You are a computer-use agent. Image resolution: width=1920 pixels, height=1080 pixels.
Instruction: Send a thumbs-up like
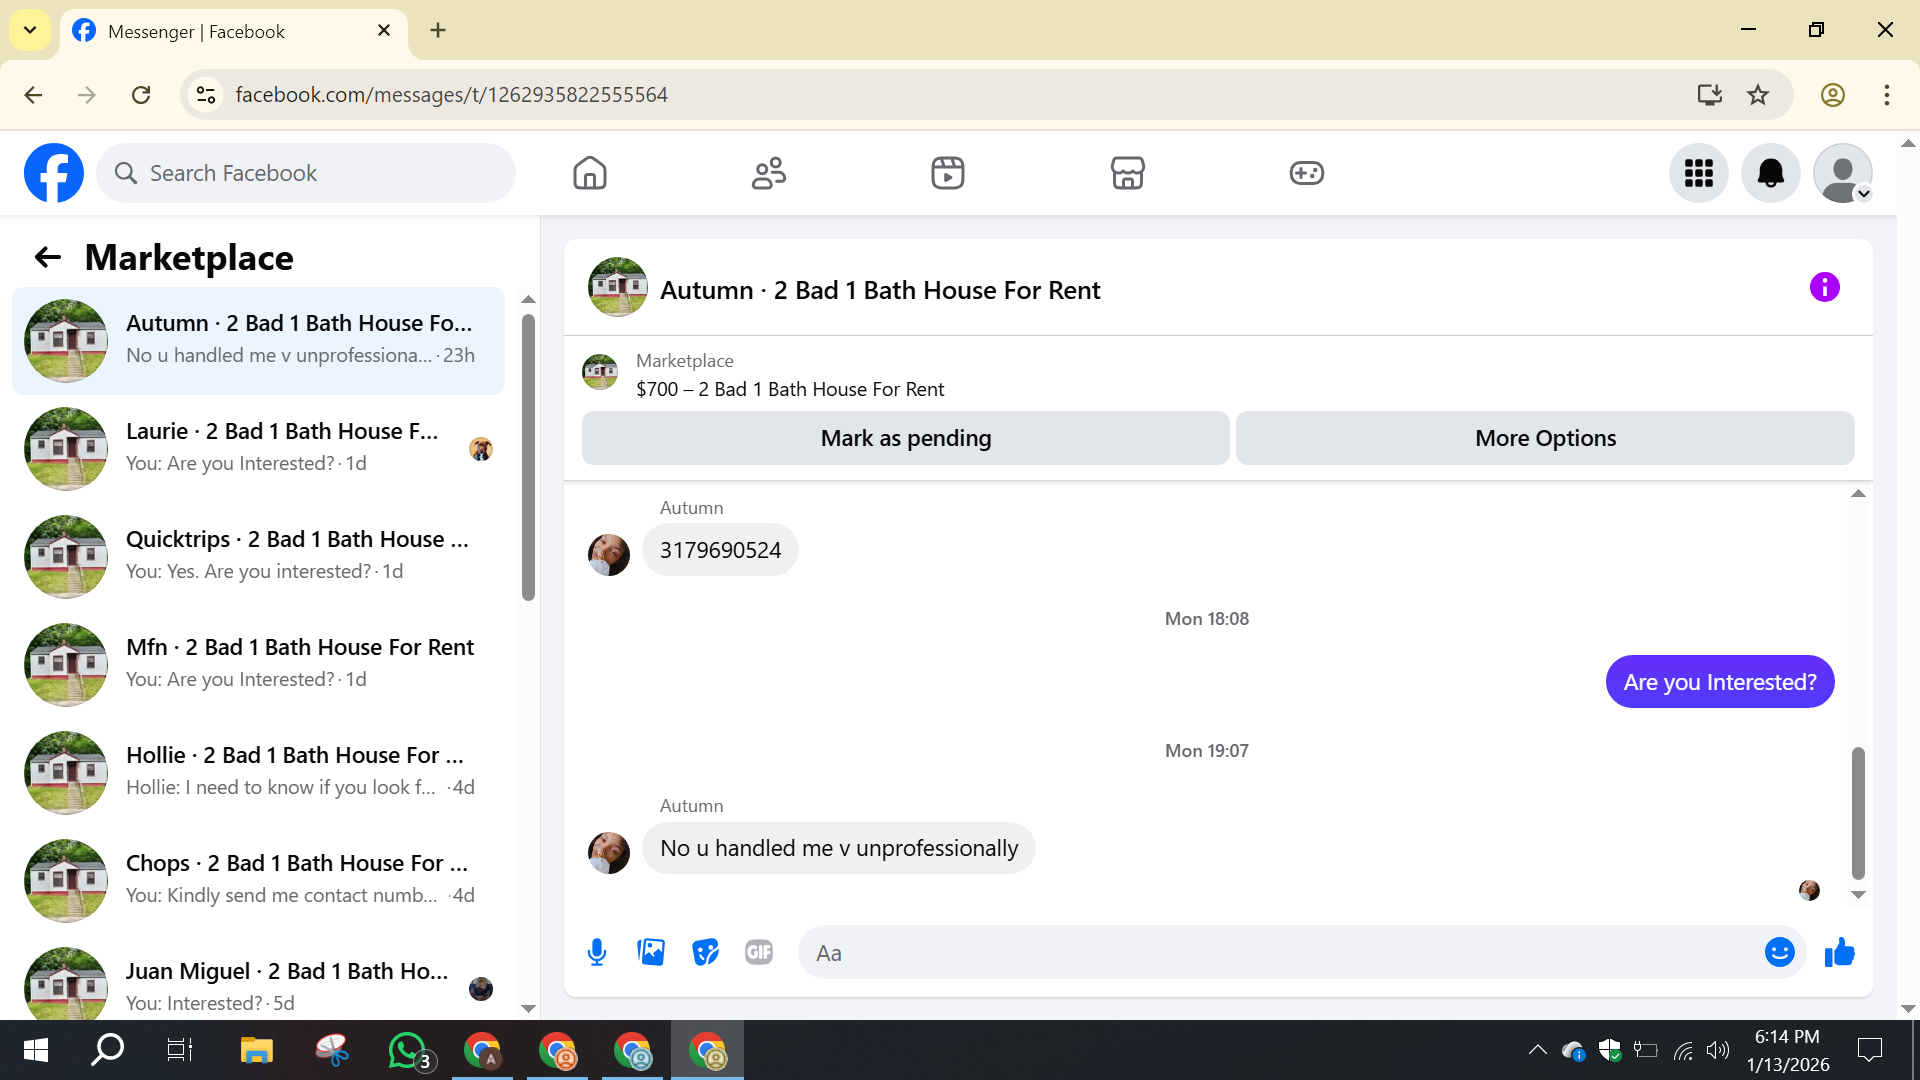pos(1839,952)
